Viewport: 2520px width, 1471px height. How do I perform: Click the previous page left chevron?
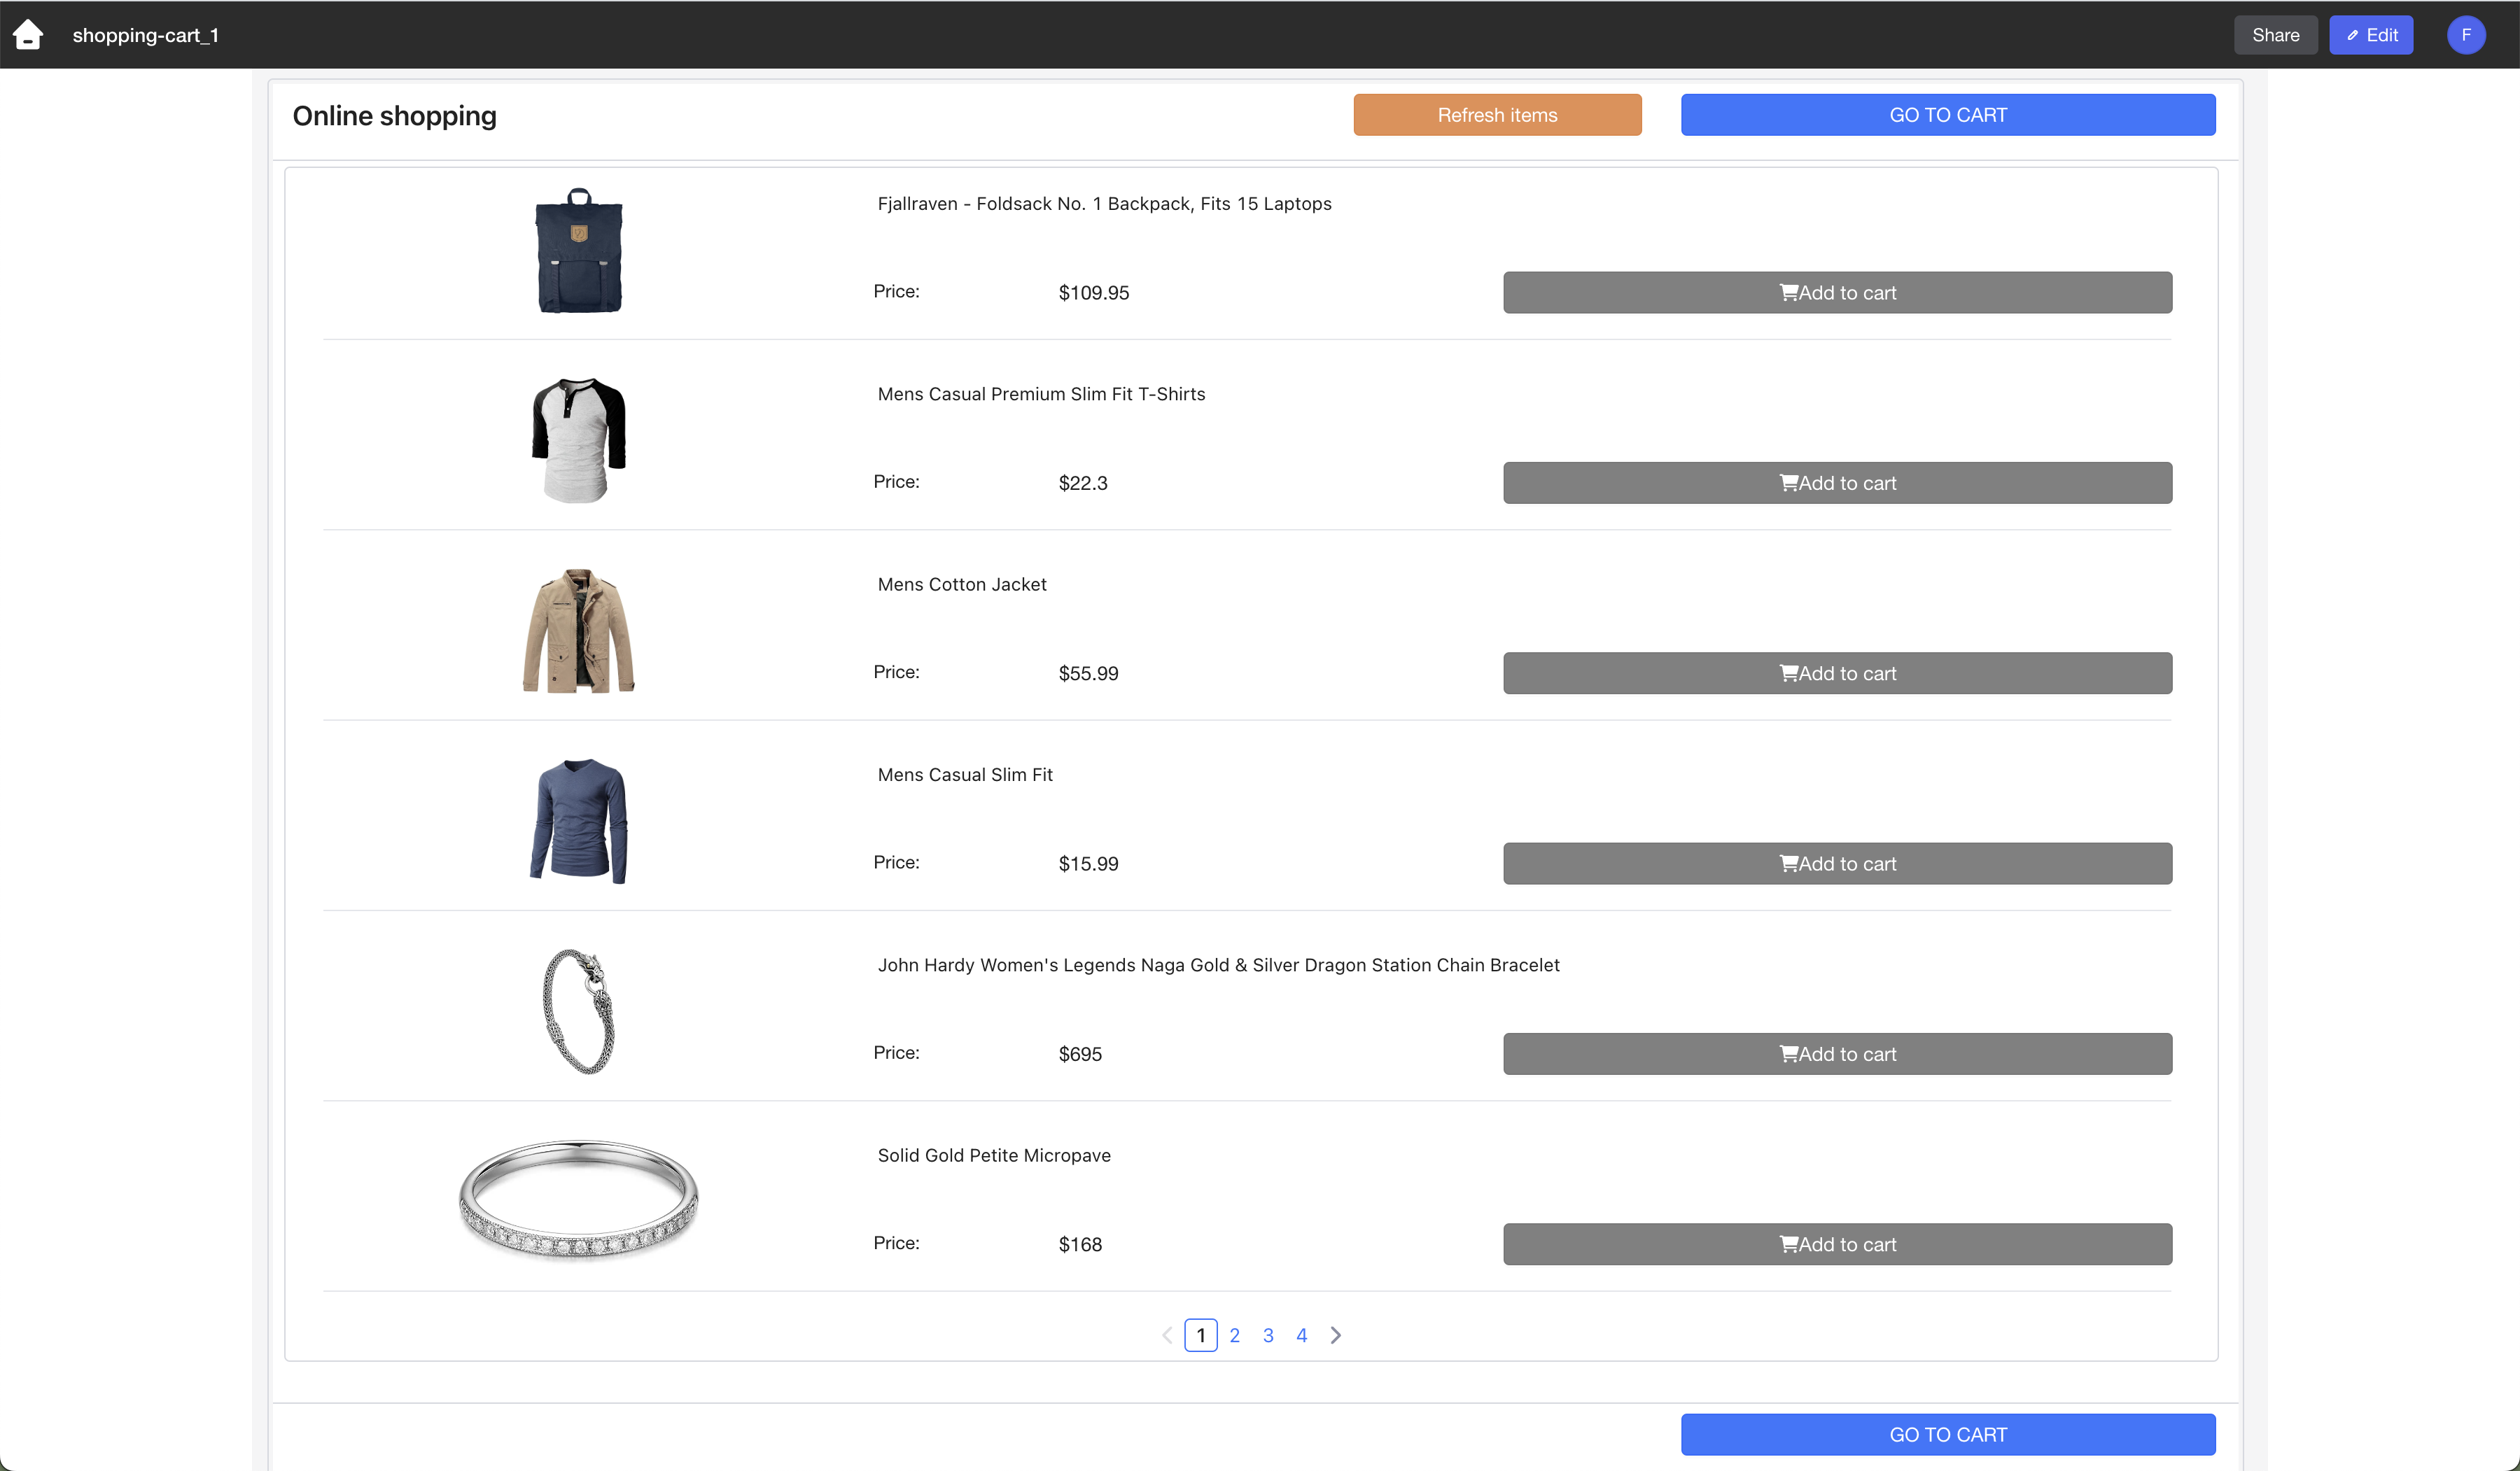tap(1167, 1335)
